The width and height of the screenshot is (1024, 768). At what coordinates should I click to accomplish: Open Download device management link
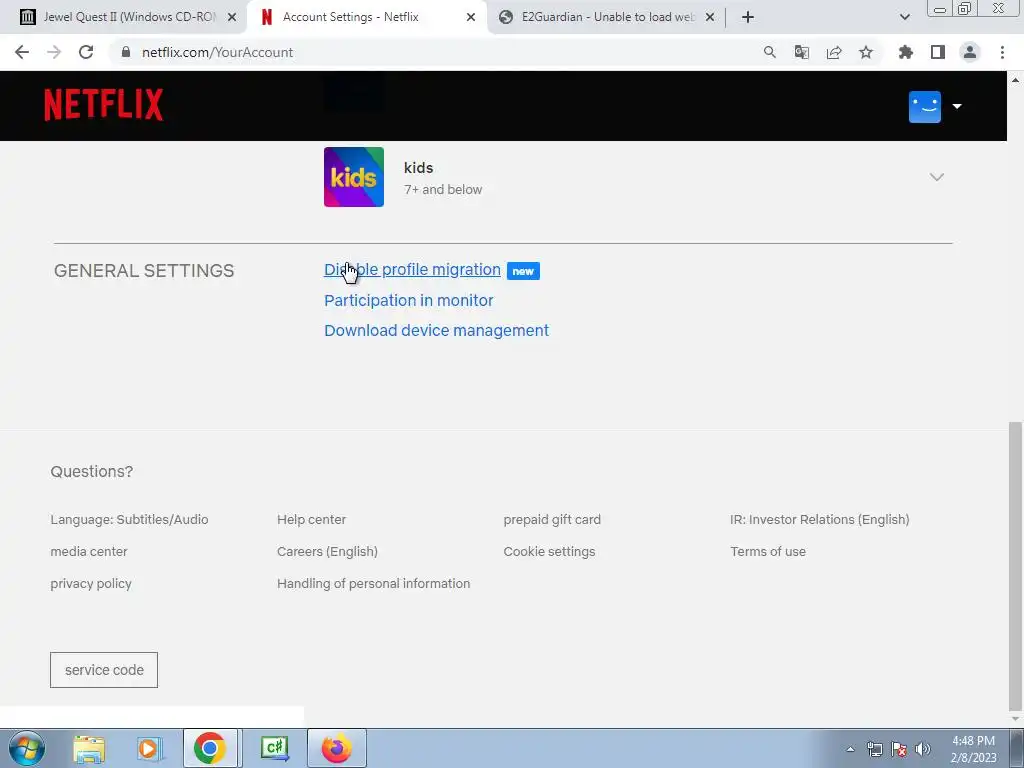click(436, 330)
